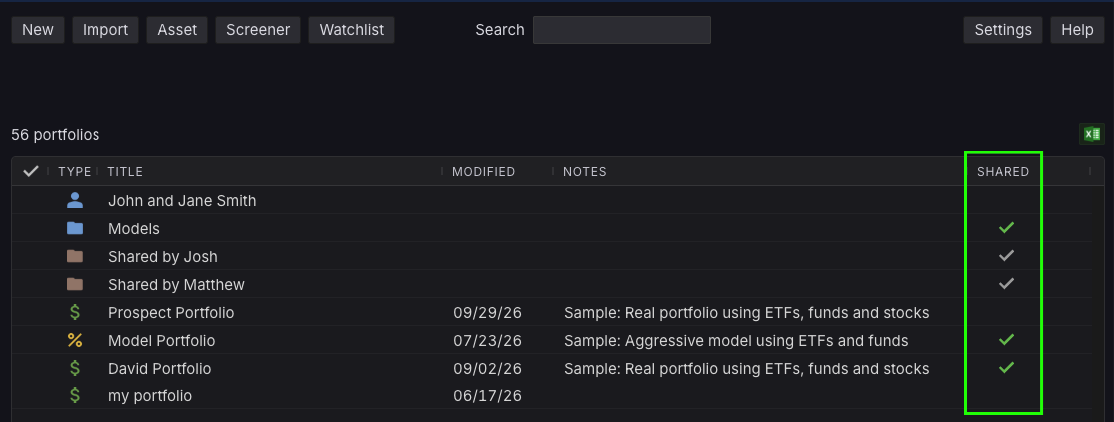Click the New button
Screen dimensions: 1114x422
[x=38, y=30]
